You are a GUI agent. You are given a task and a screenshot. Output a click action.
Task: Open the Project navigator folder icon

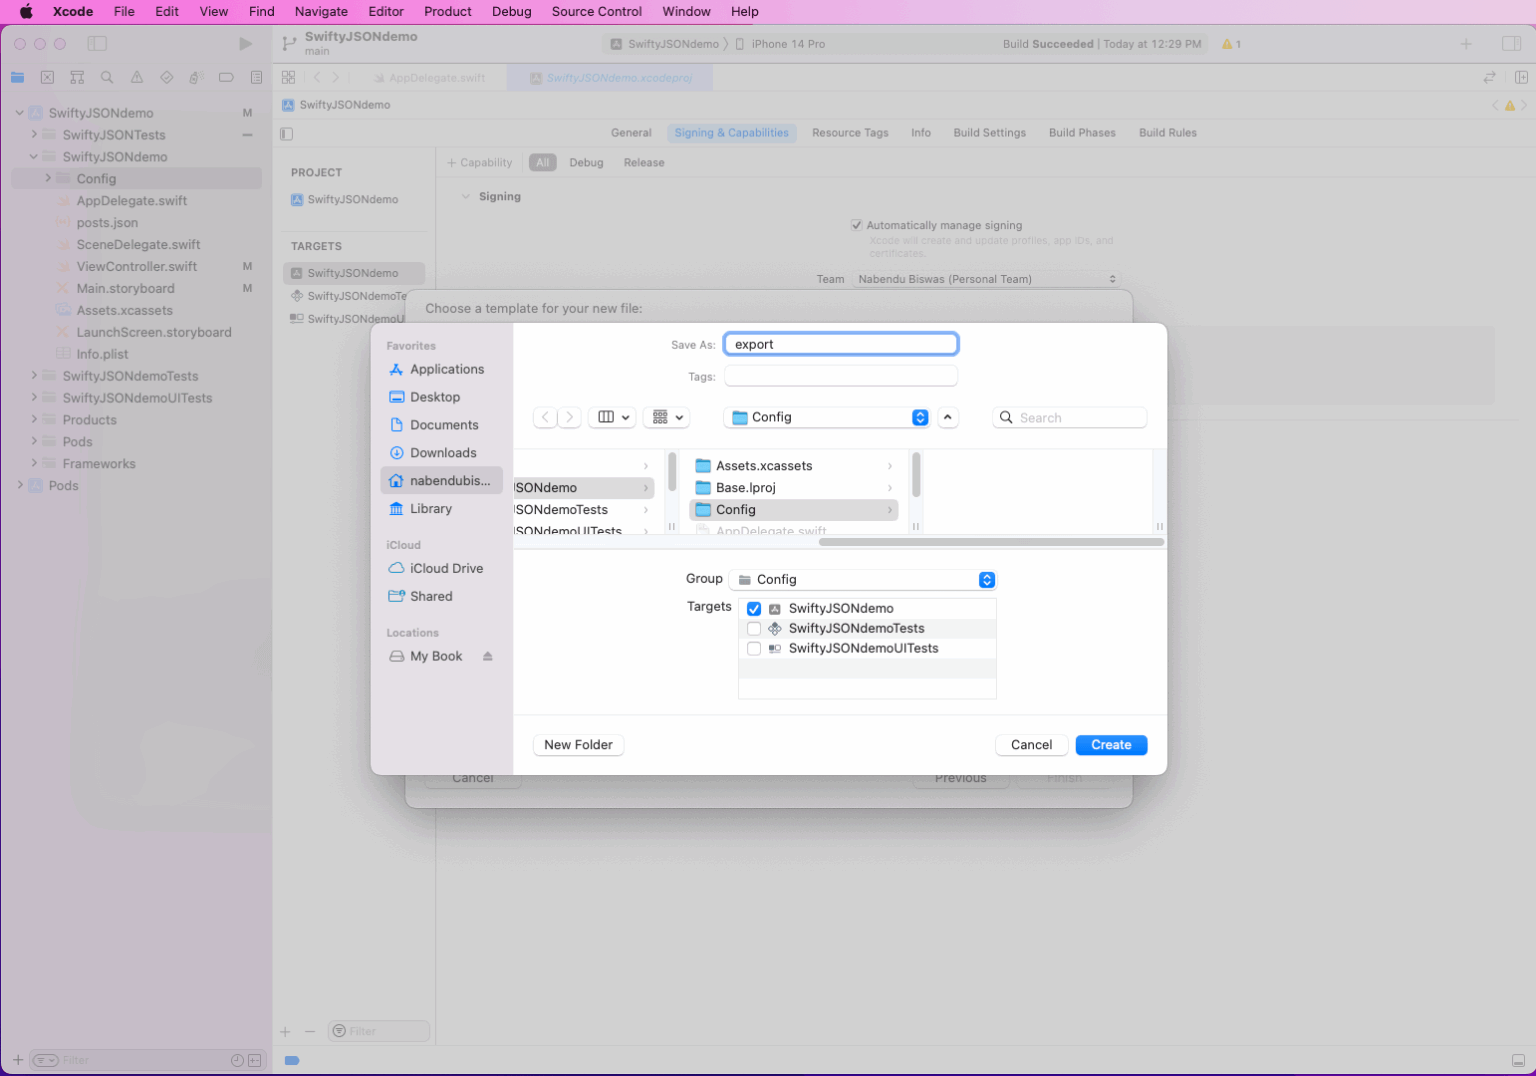[17, 77]
